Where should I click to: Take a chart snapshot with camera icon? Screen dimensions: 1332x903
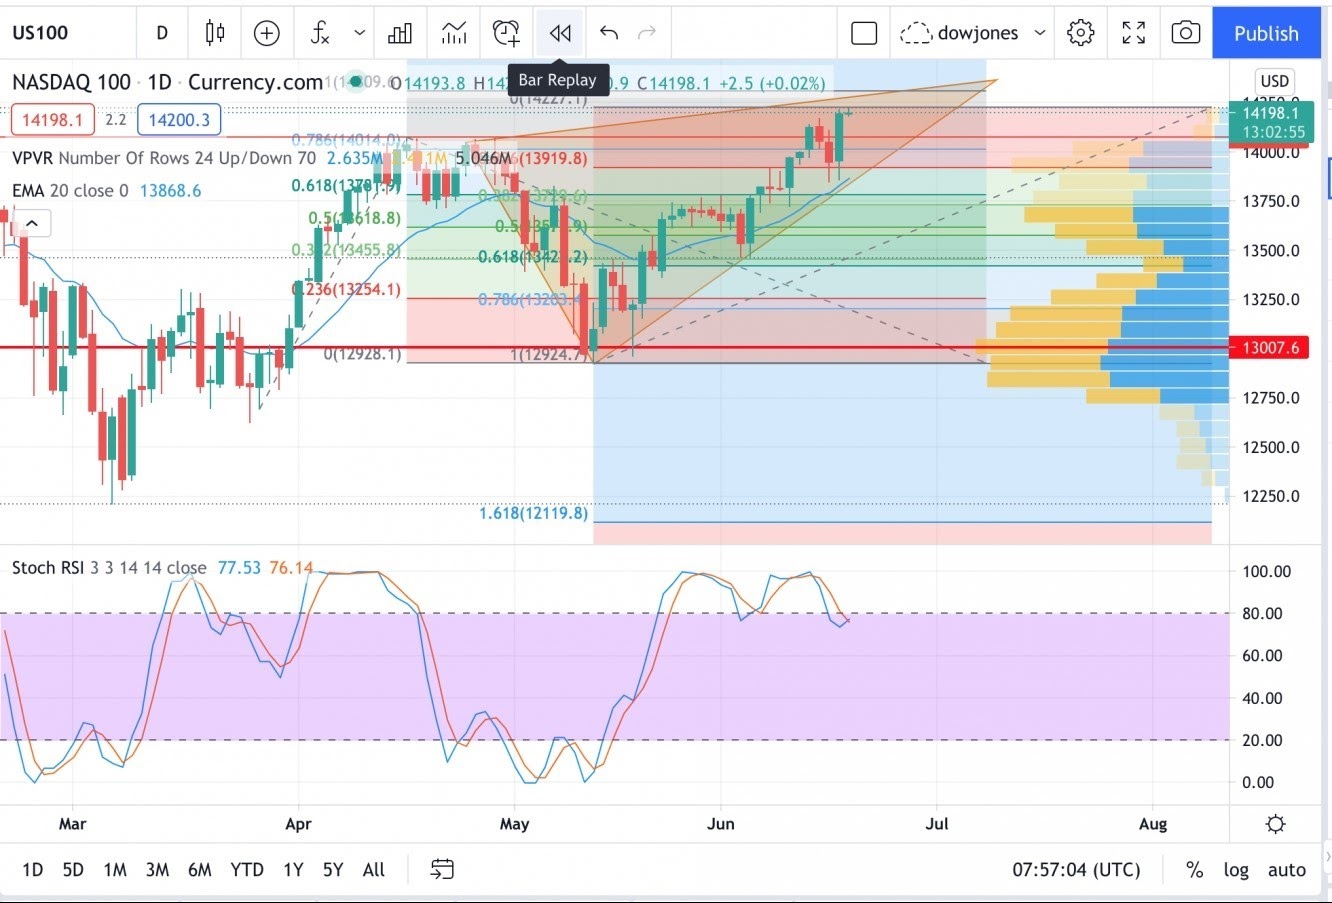pos(1185,33)
